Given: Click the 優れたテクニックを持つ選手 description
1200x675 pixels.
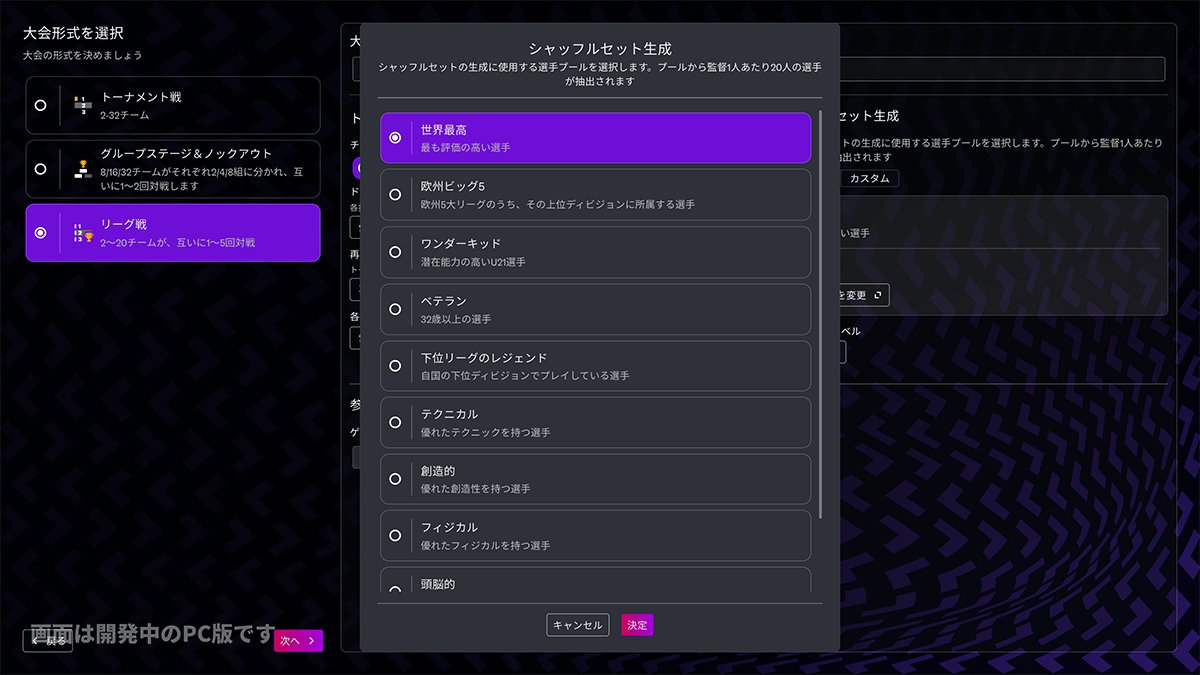Looking at the screenshot, I should 485,432.
